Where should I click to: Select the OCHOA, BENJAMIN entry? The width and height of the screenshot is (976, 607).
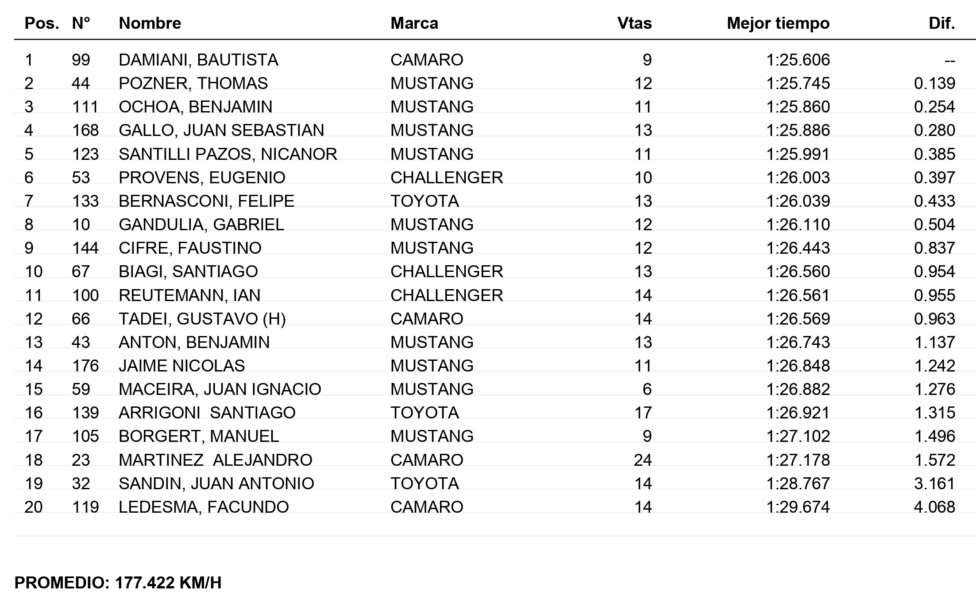[x=195, y=107]
